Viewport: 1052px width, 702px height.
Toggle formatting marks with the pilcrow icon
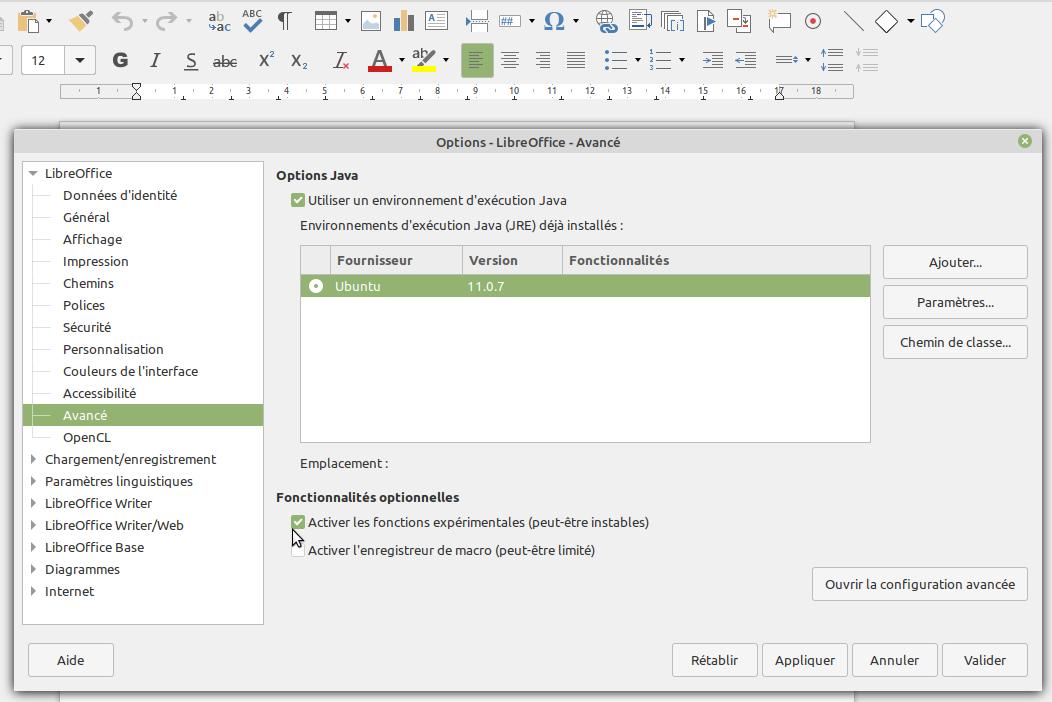pos(285,20)
